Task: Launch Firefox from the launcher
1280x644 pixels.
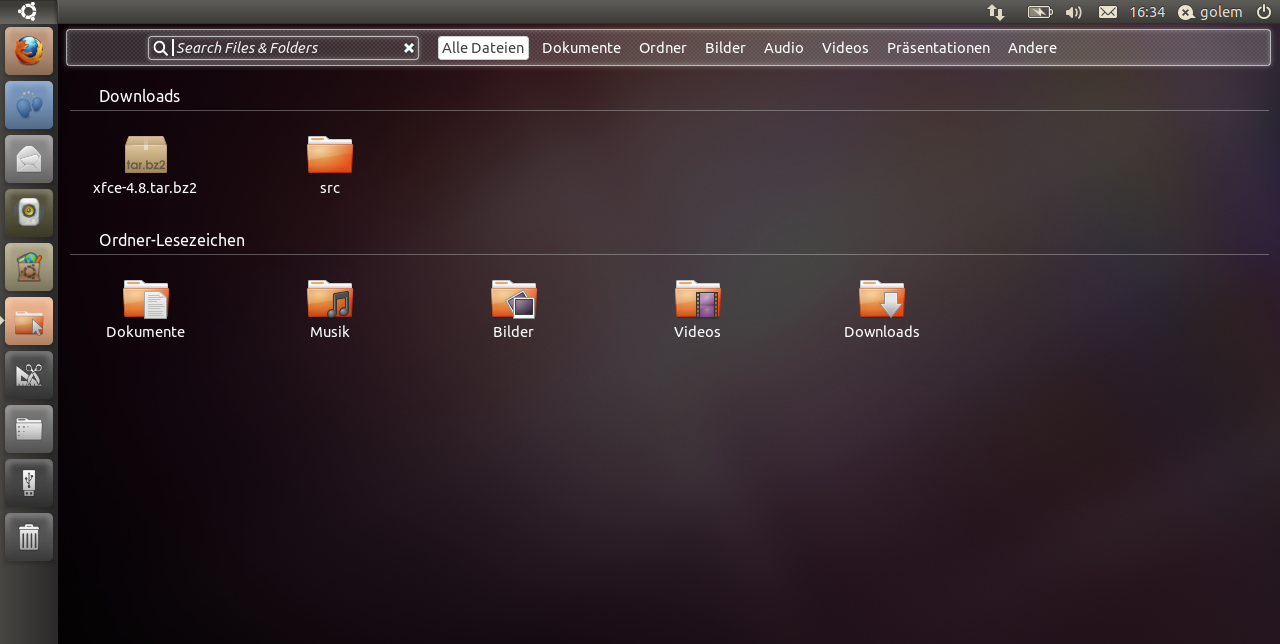Action: (29, 51)
